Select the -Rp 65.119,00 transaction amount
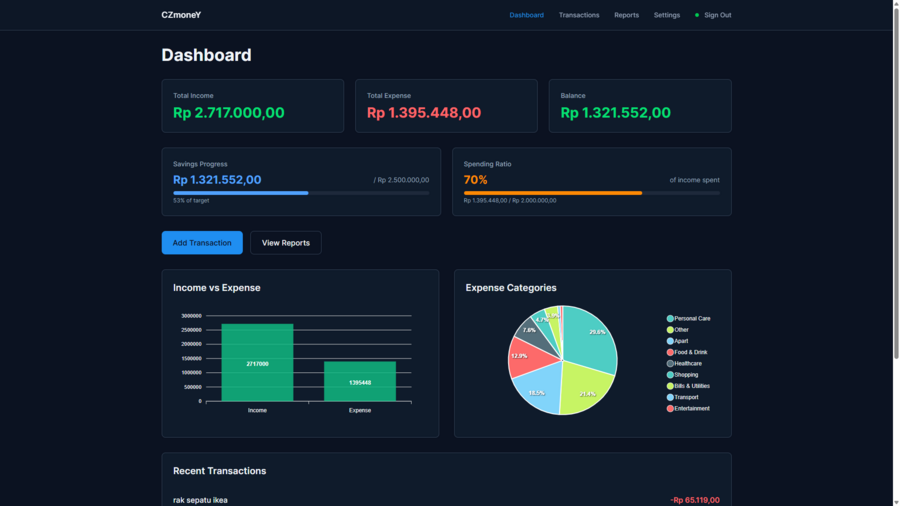Image resolution: width=900 pixels, height=506 pixels. [695, 500]
